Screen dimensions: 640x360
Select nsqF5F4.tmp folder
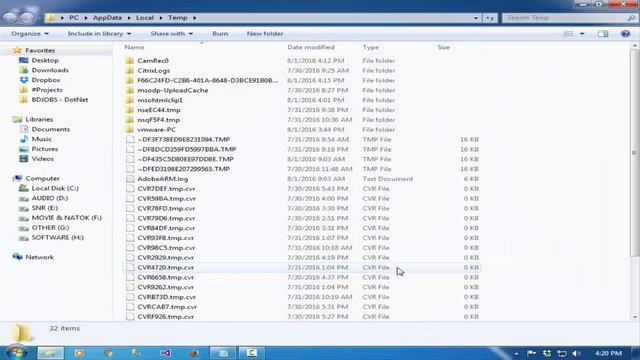[x=158, y=120]
